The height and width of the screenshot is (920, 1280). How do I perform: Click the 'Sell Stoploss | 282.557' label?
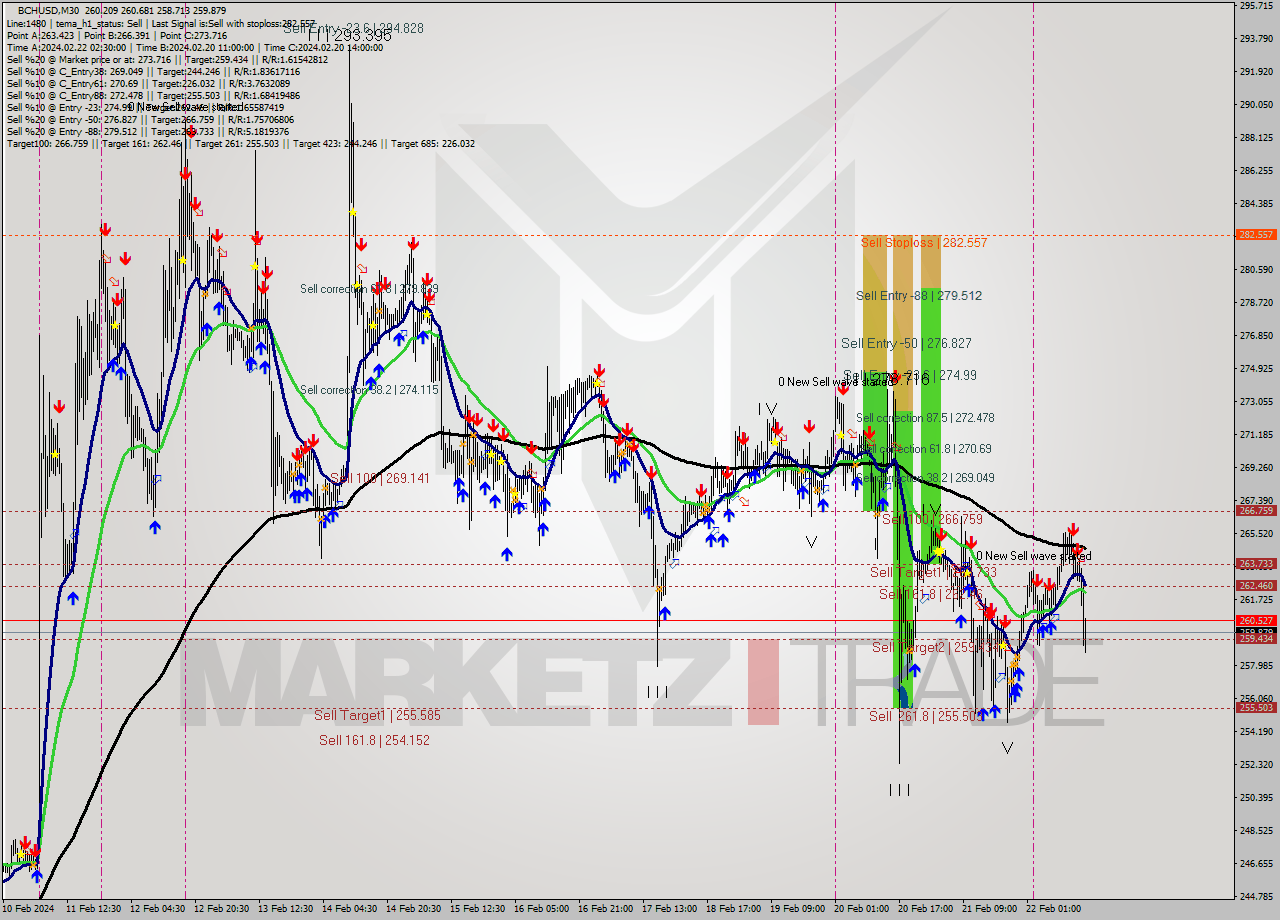[x=924, y=242]
